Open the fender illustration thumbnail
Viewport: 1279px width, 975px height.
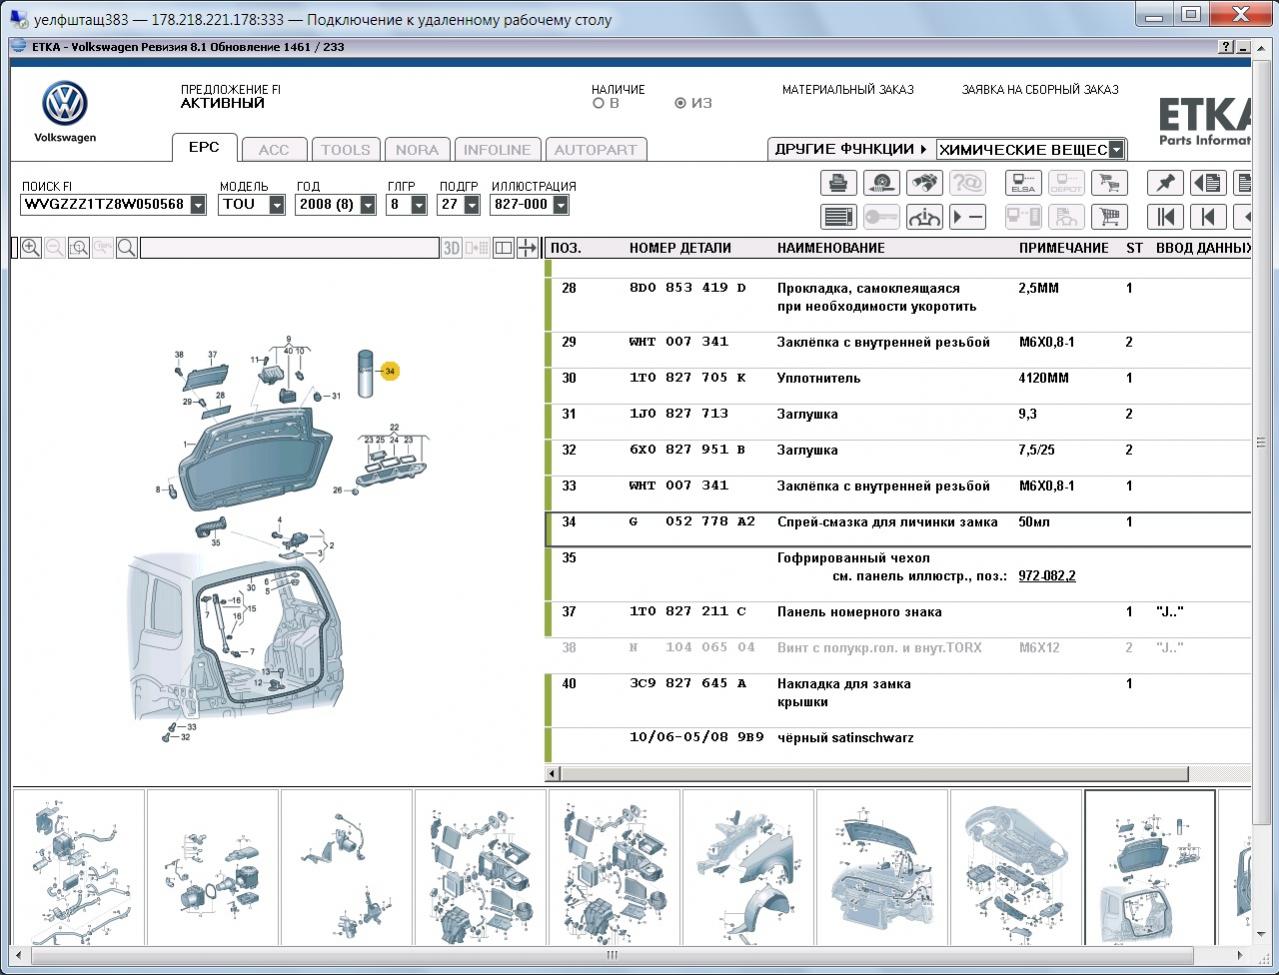(747, 867)
